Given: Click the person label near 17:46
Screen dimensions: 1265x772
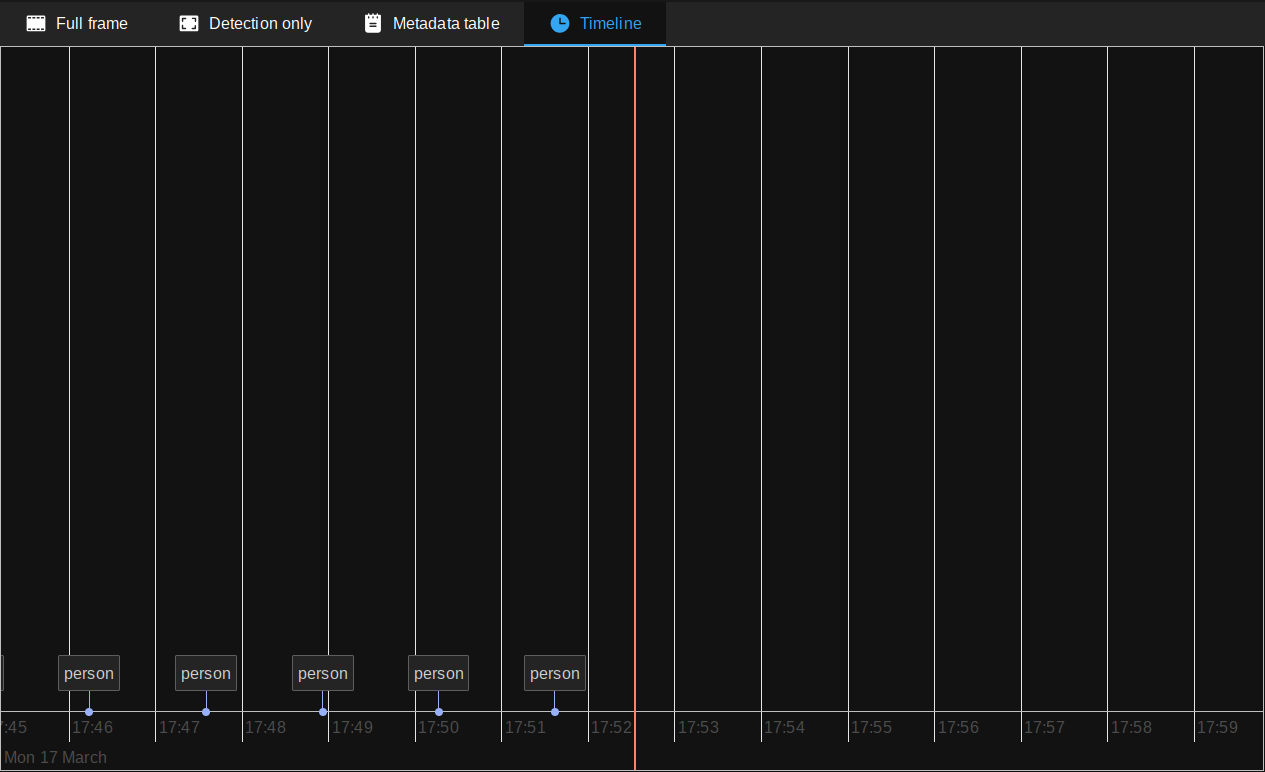Looking at the screenshot, I should (x=88, y=673).
